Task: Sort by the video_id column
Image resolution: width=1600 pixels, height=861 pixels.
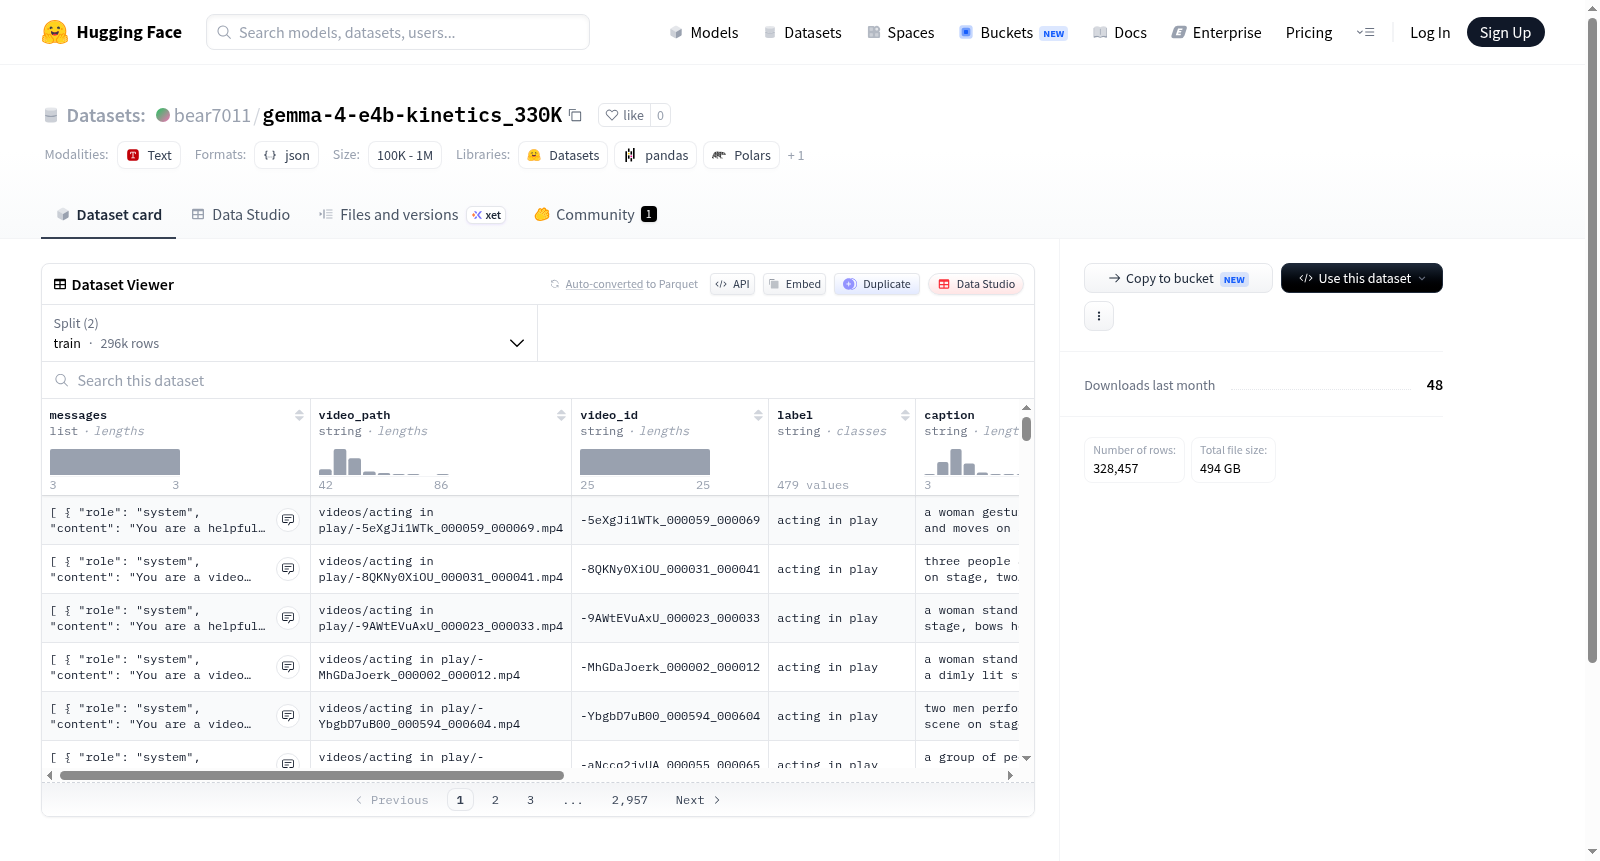Action: [758, 415]
